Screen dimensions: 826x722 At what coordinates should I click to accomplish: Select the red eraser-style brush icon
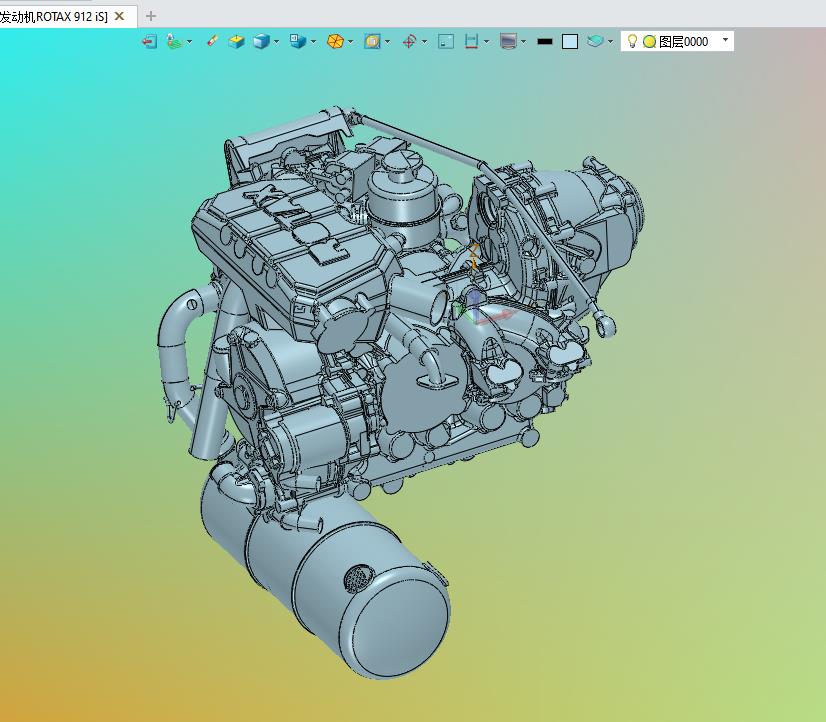point(212,41)
